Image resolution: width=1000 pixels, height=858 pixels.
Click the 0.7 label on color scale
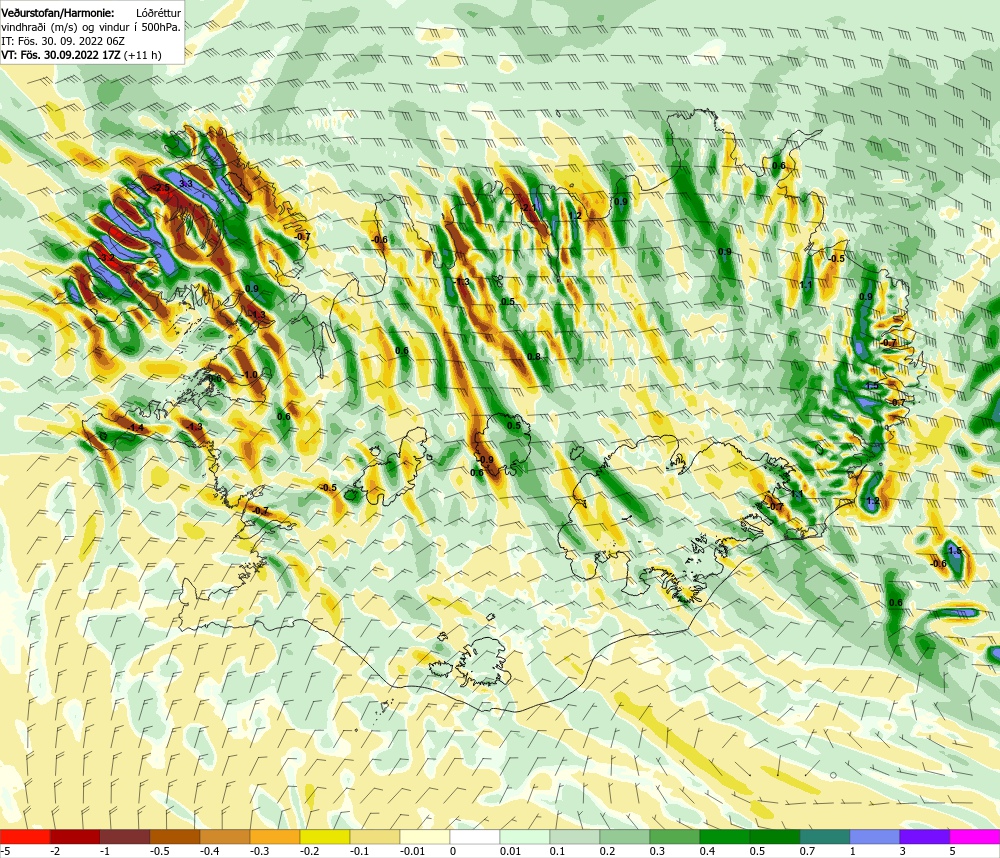tap(807, 851)
